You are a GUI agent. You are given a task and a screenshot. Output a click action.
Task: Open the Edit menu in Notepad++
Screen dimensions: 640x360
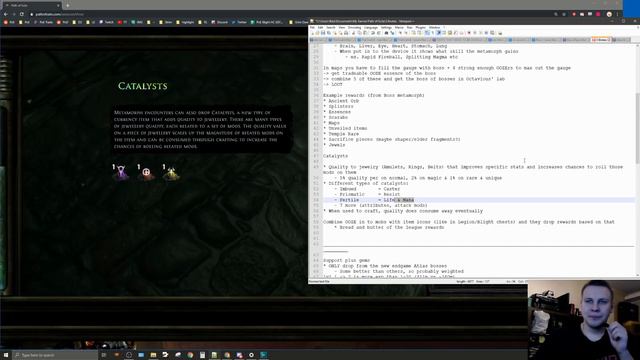click(x=320, y=27)
